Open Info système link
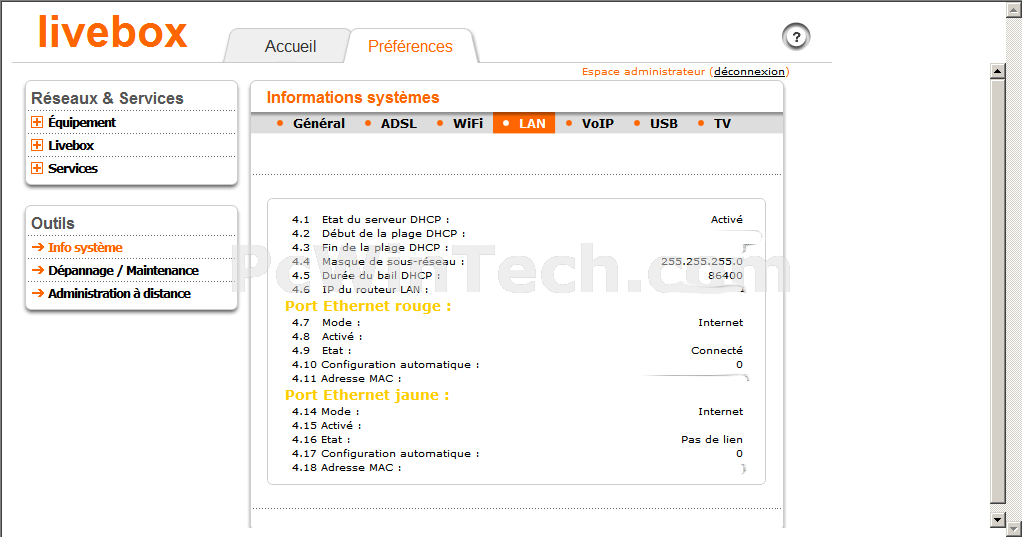This screenshot has width=1022, height=537. (x=85, y=248)
